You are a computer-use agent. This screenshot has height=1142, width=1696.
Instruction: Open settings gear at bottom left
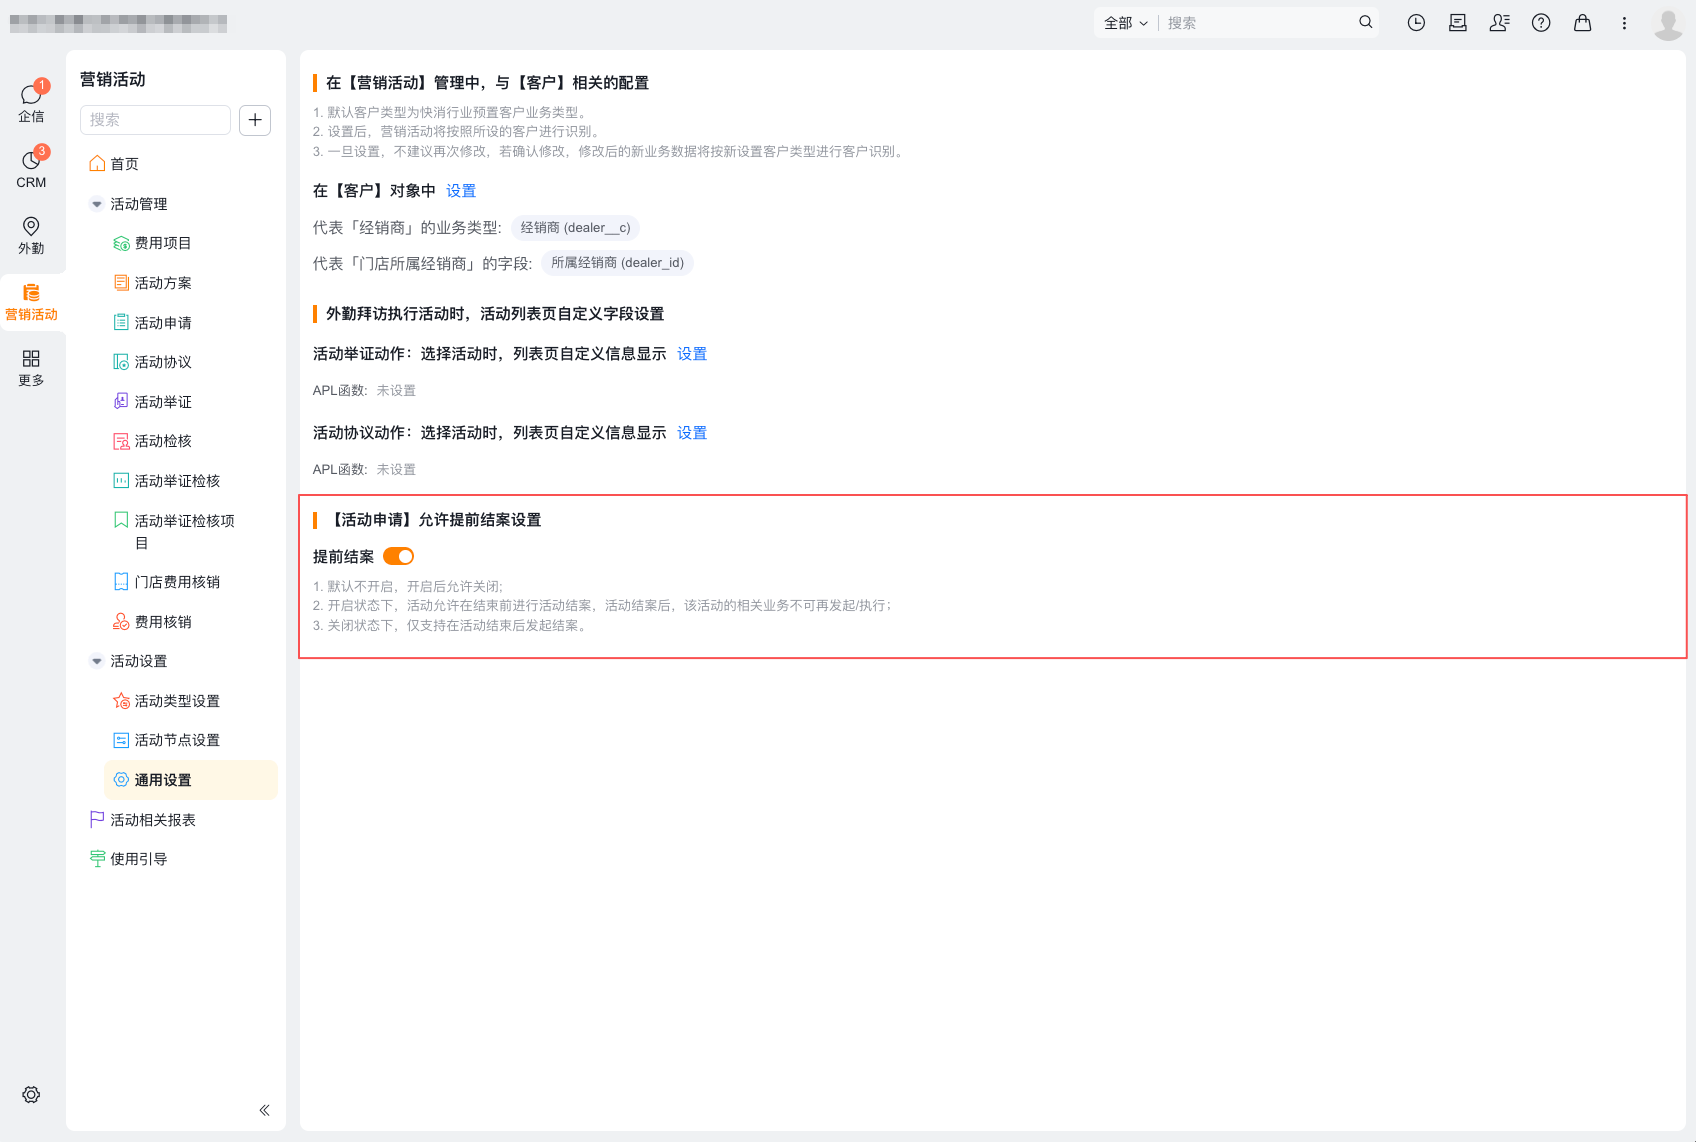point(31,1095)
